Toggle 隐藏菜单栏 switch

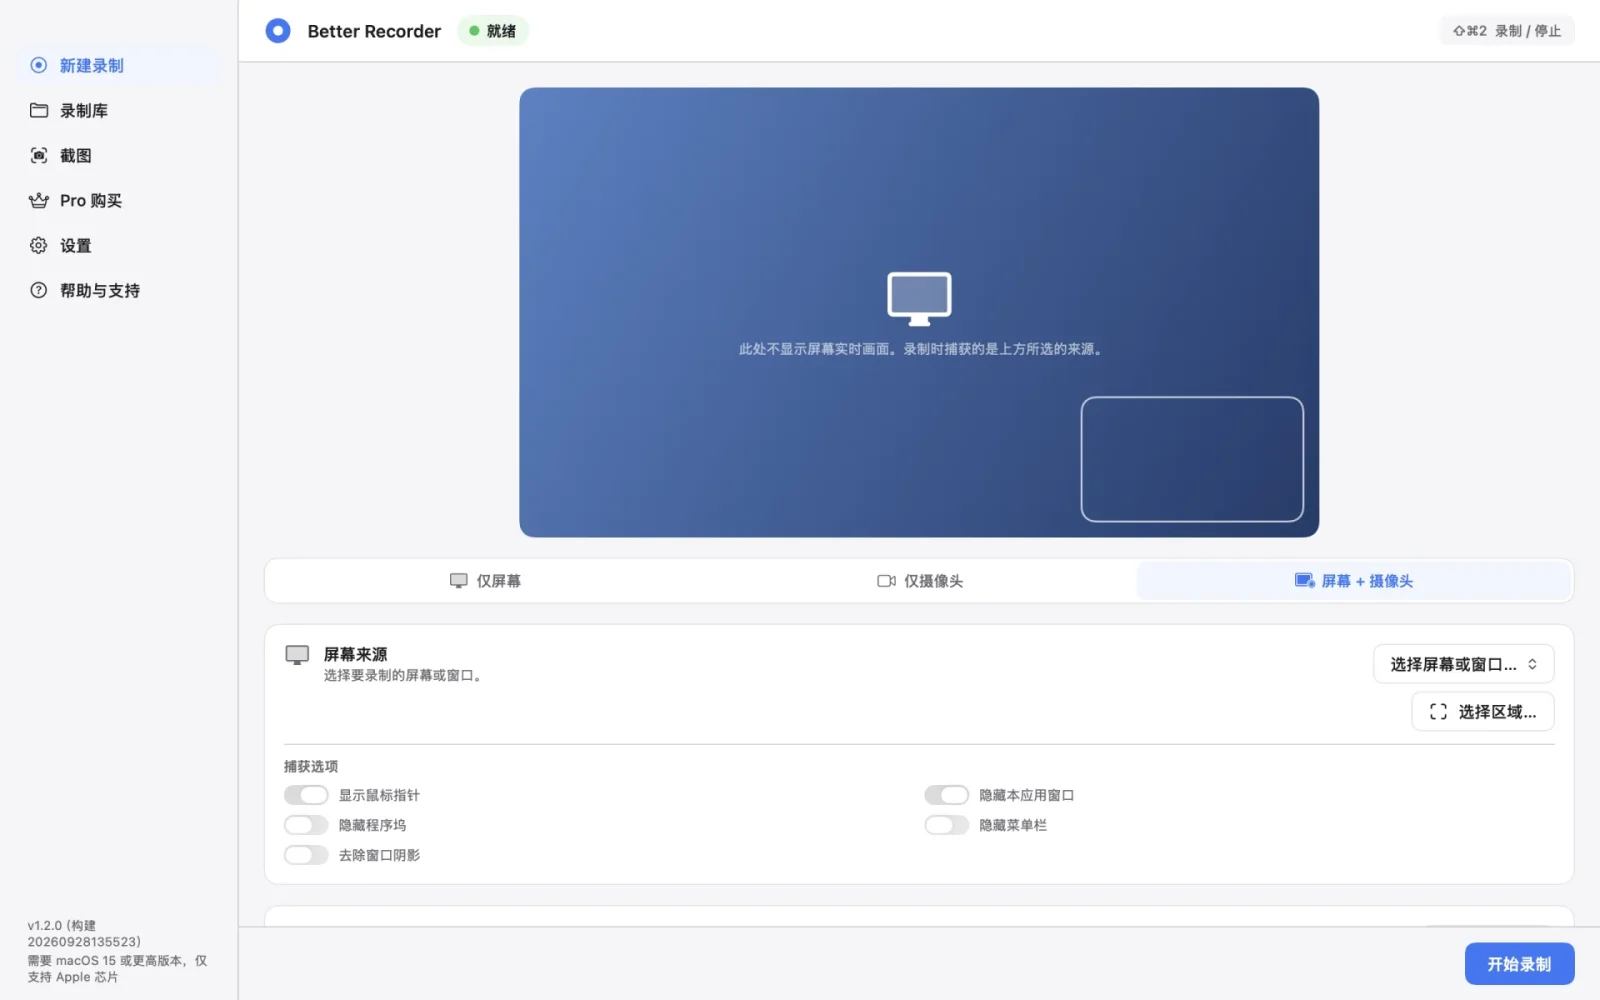[x=947, y=825]
